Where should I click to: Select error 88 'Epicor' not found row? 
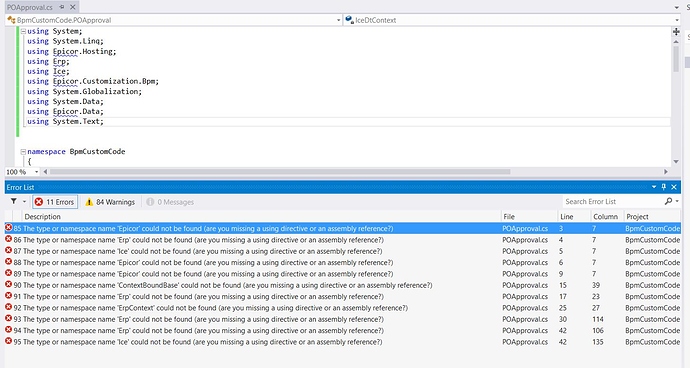[x=343, y=262]
